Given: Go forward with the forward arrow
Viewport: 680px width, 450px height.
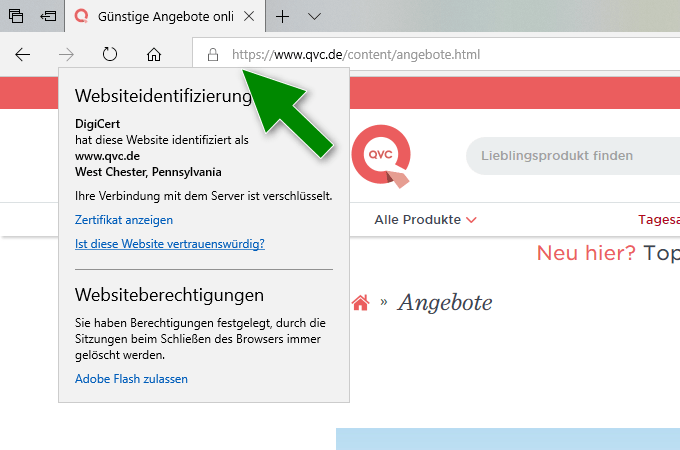Looking at the screenshot, I should point(66,55).
